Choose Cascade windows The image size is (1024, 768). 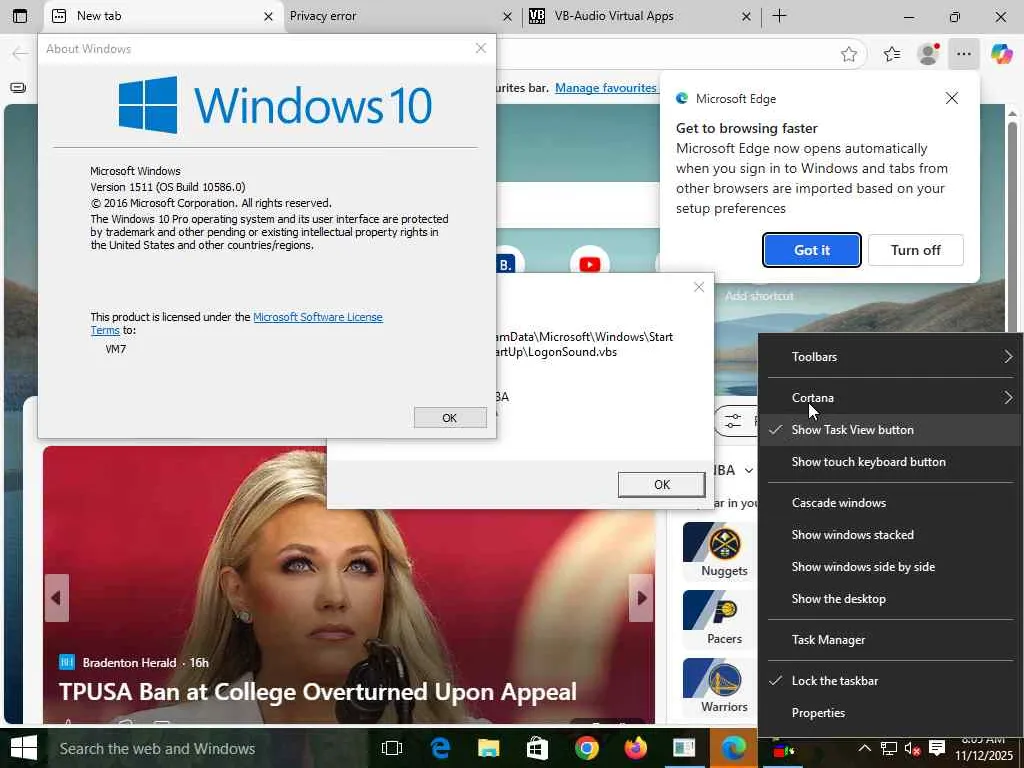click(x=891, y=503)
